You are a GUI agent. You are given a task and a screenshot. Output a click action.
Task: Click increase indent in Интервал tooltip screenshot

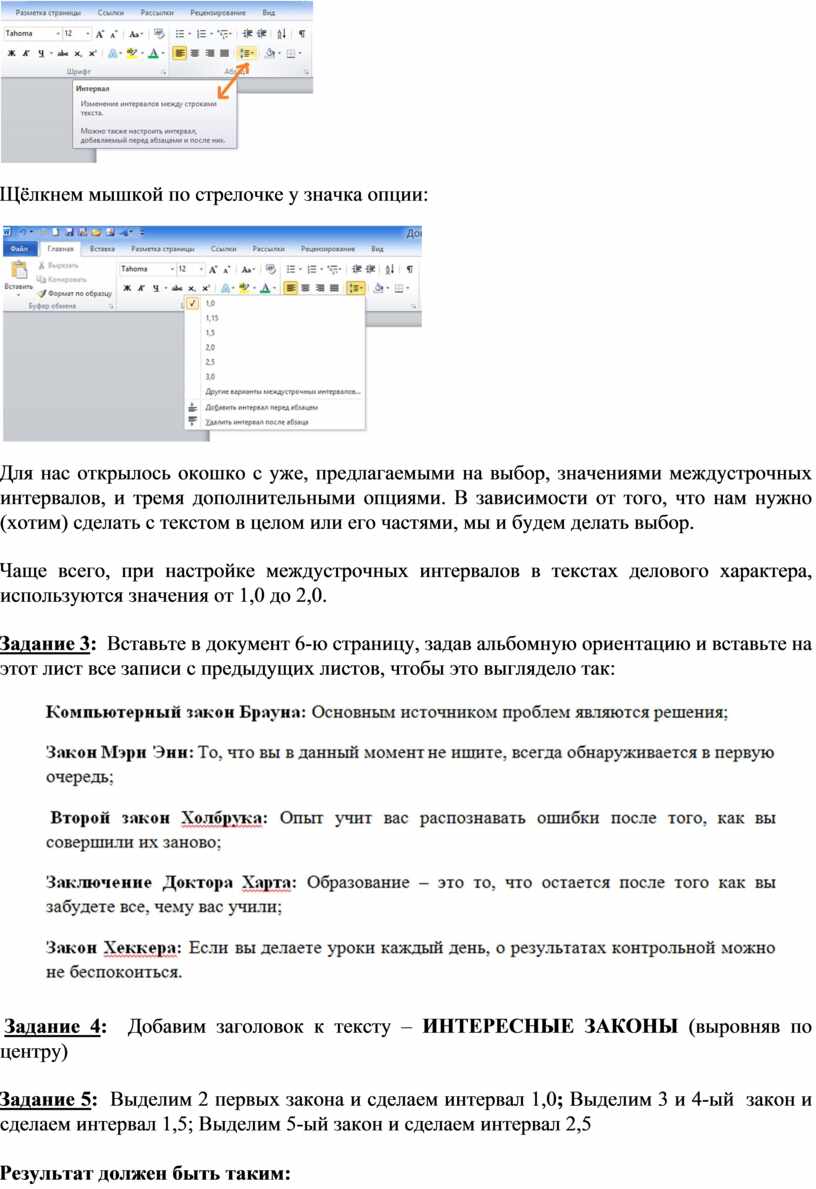coord(262,34)
